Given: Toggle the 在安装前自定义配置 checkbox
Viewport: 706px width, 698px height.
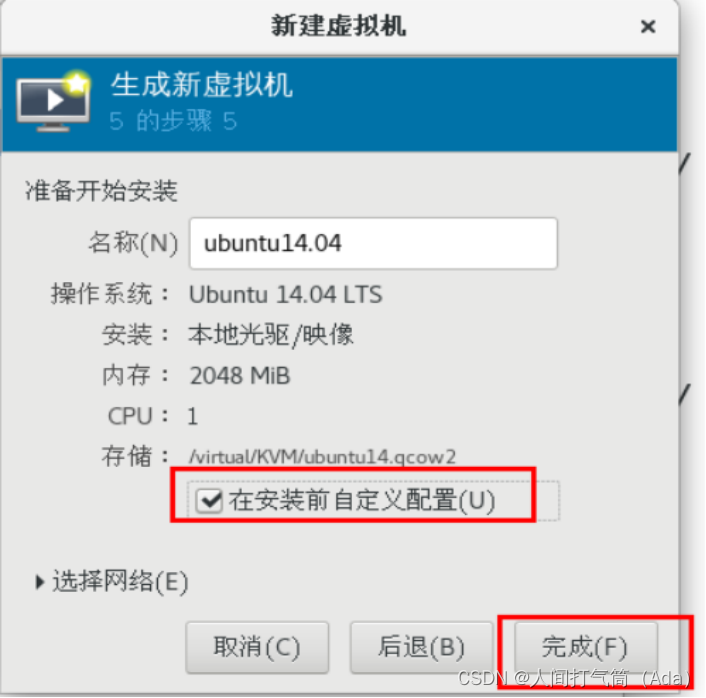Looking at the screenshot, I should [209, 501].
